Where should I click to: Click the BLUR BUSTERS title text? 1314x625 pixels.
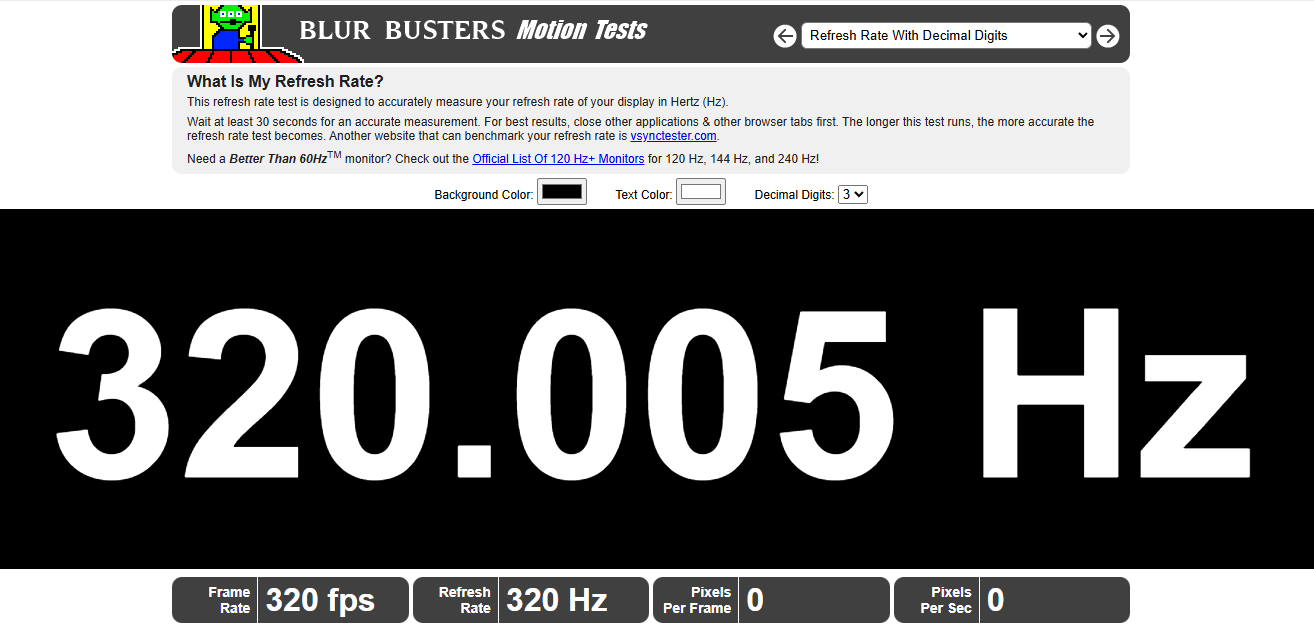[402, 31]
